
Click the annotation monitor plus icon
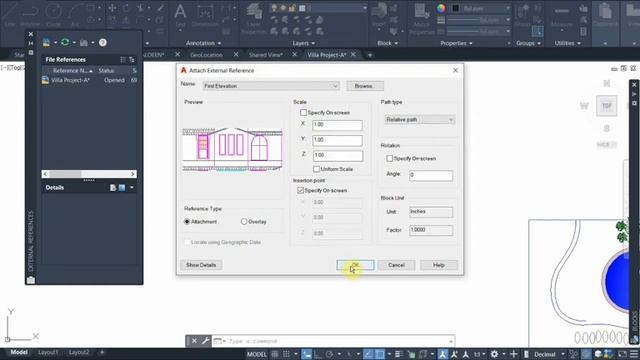pyautogui.click(x=513, y=354)
